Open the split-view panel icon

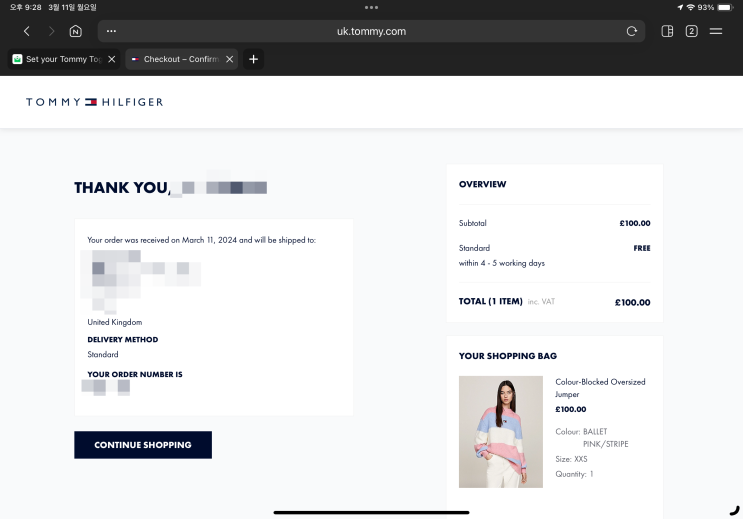tap(667, 31)
